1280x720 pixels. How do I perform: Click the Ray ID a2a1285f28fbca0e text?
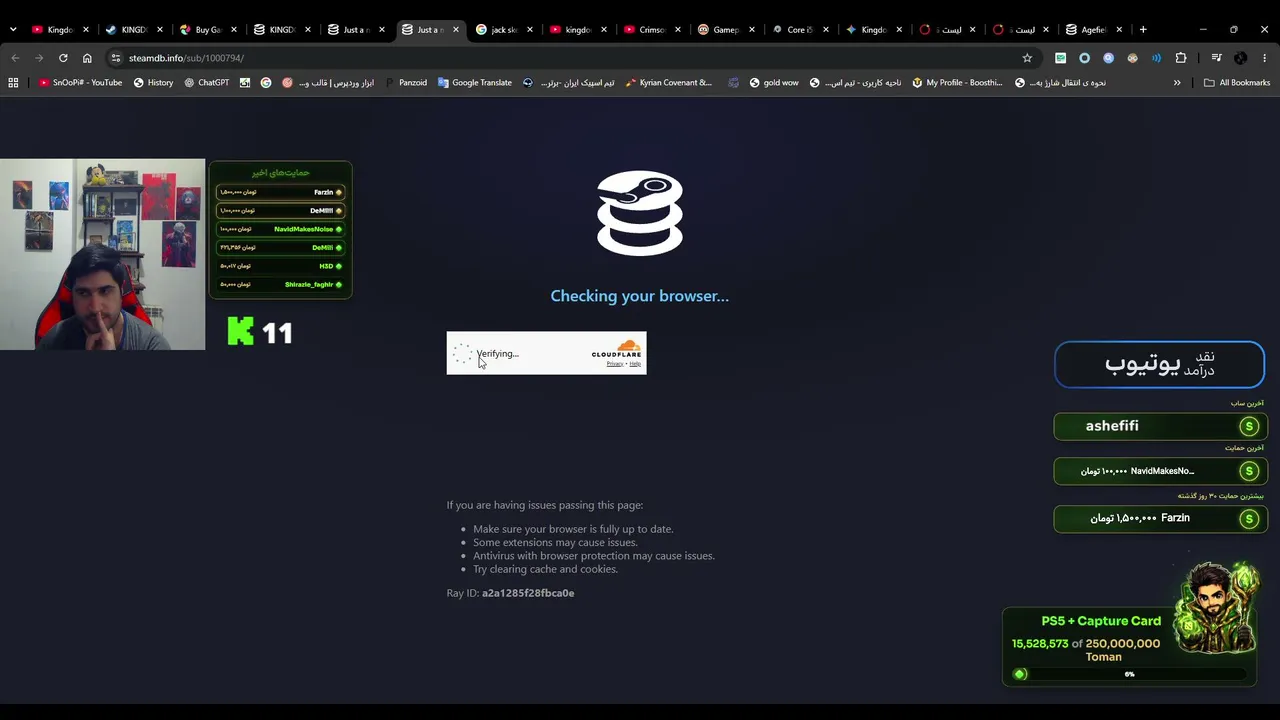[510, 593]
